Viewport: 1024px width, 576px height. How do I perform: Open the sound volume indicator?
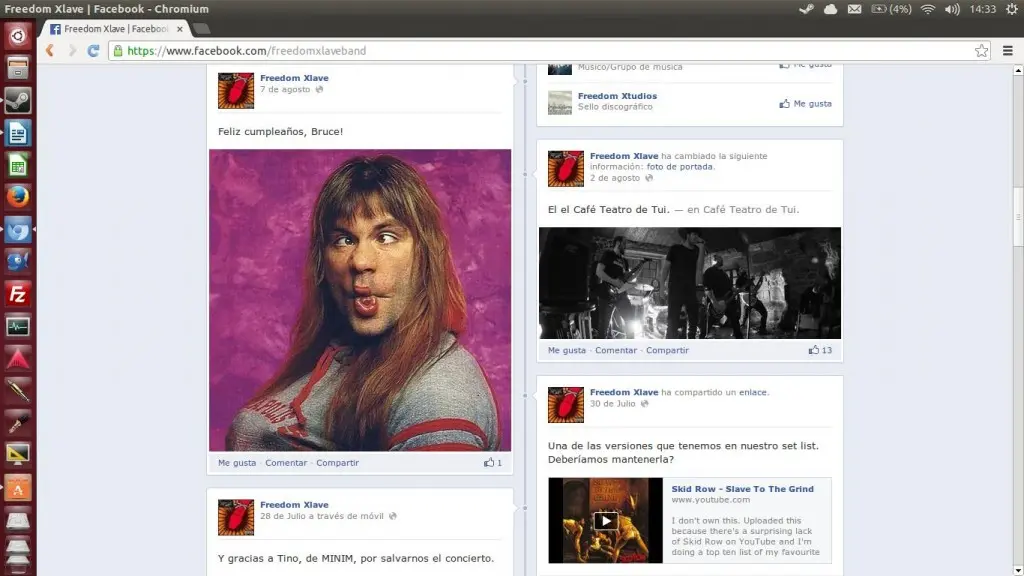[952, 9]
